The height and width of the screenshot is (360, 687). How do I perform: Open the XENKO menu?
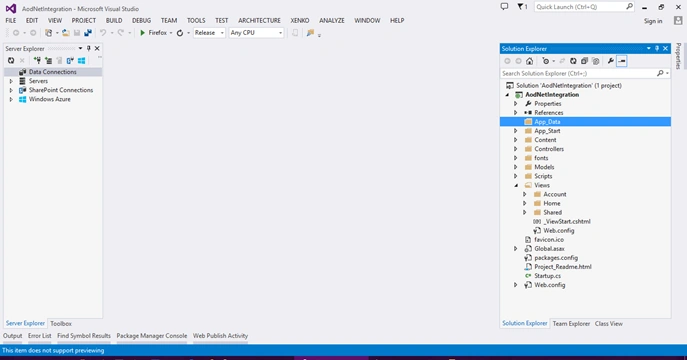coord(300,21)
